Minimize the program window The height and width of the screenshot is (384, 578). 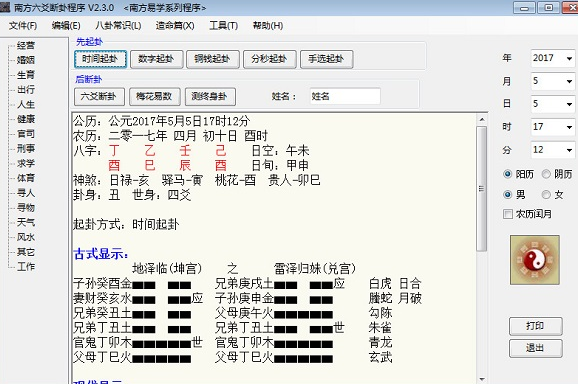(525, 8)
